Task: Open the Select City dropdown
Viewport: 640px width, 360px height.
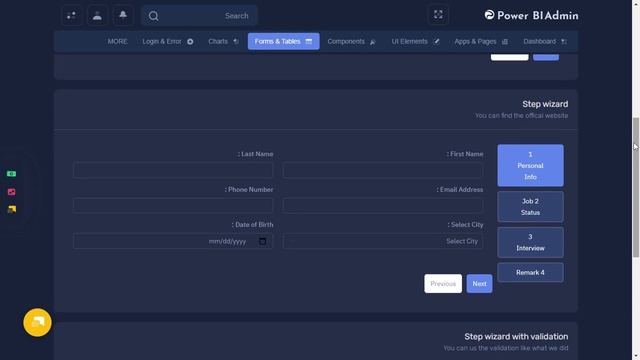Action: click(x=383, y=241)
